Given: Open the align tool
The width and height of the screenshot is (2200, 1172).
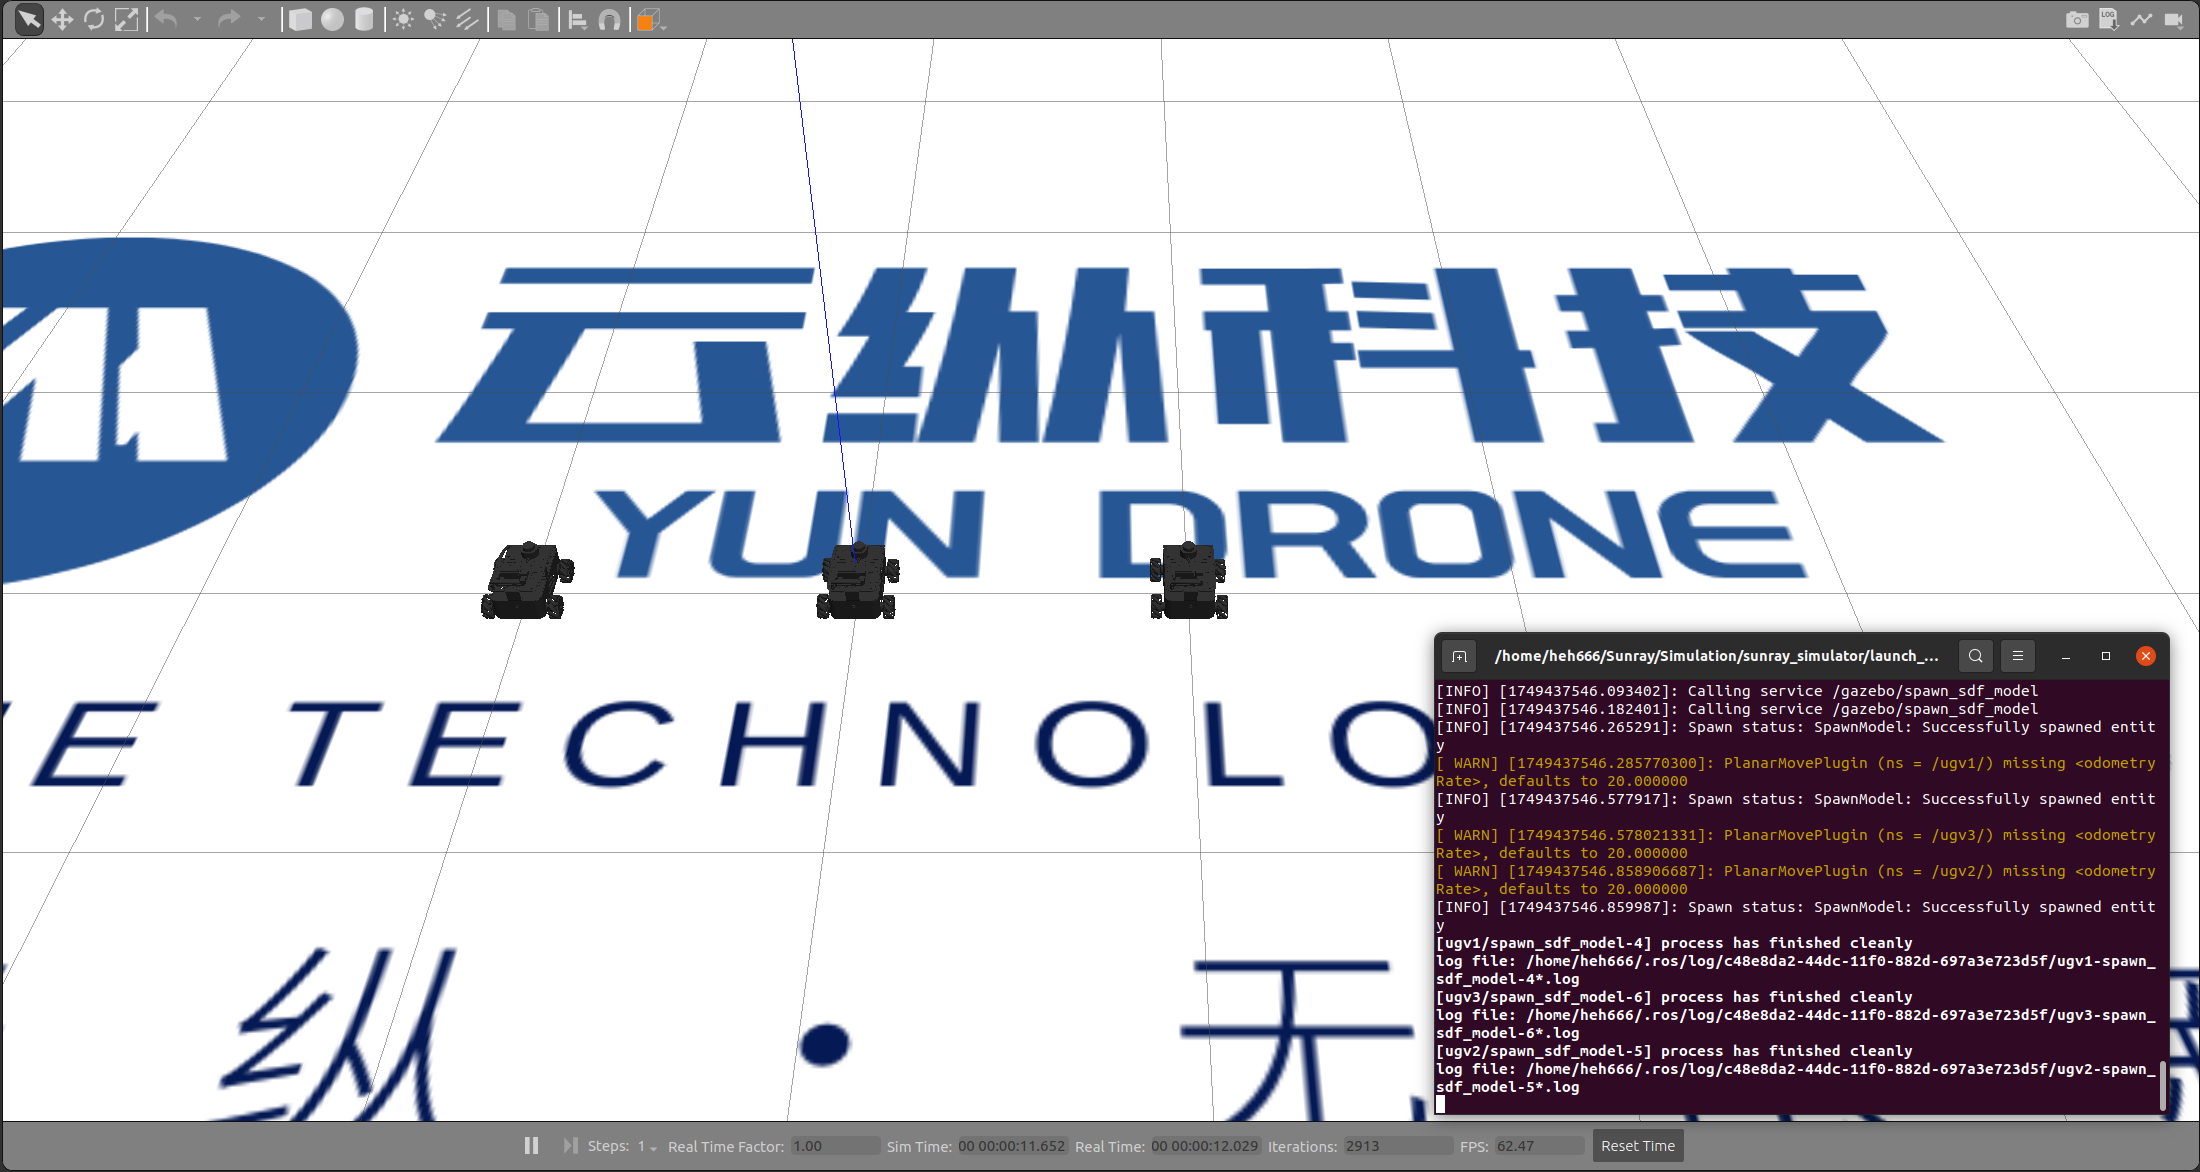Looking at the screenshot, I should pos(578,19).
